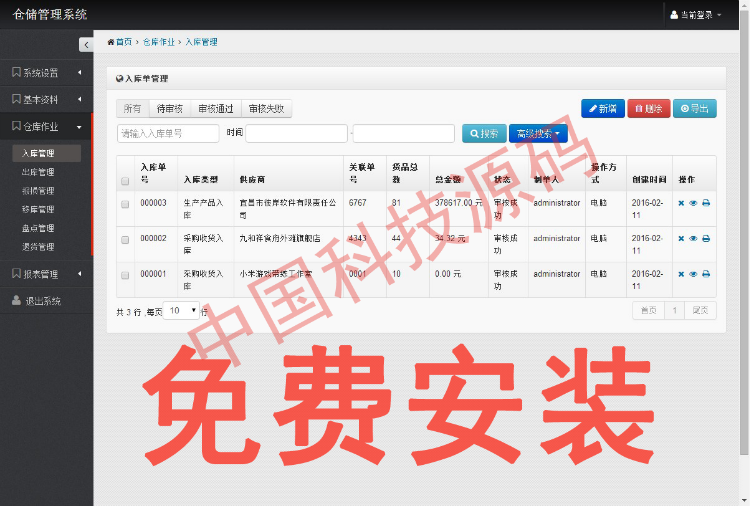
Task: Collapse the left sidebar with the arrow button
Action: (86, 44)
